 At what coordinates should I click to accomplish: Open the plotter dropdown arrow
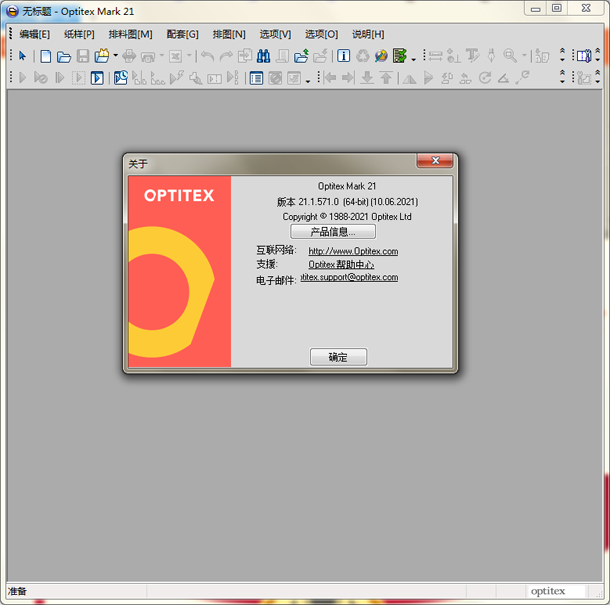point(161,56)
